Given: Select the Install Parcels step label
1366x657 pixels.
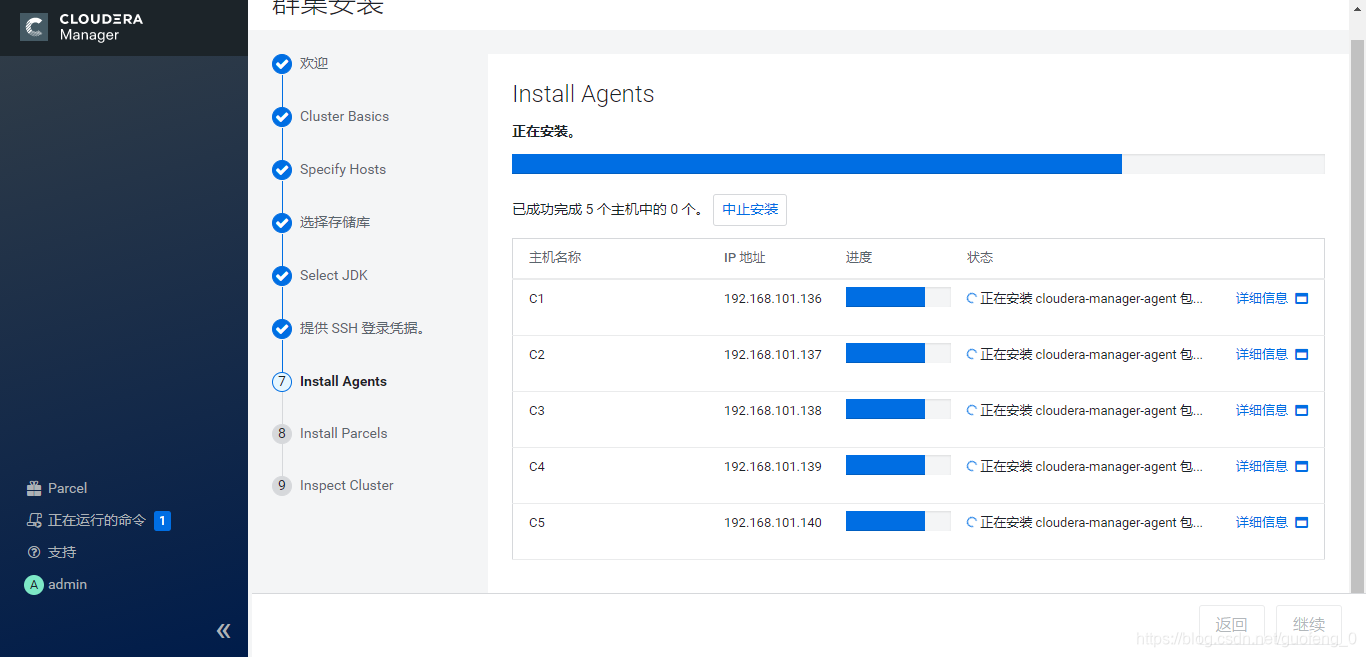Looking at the screenshot, I should (343, 433).
